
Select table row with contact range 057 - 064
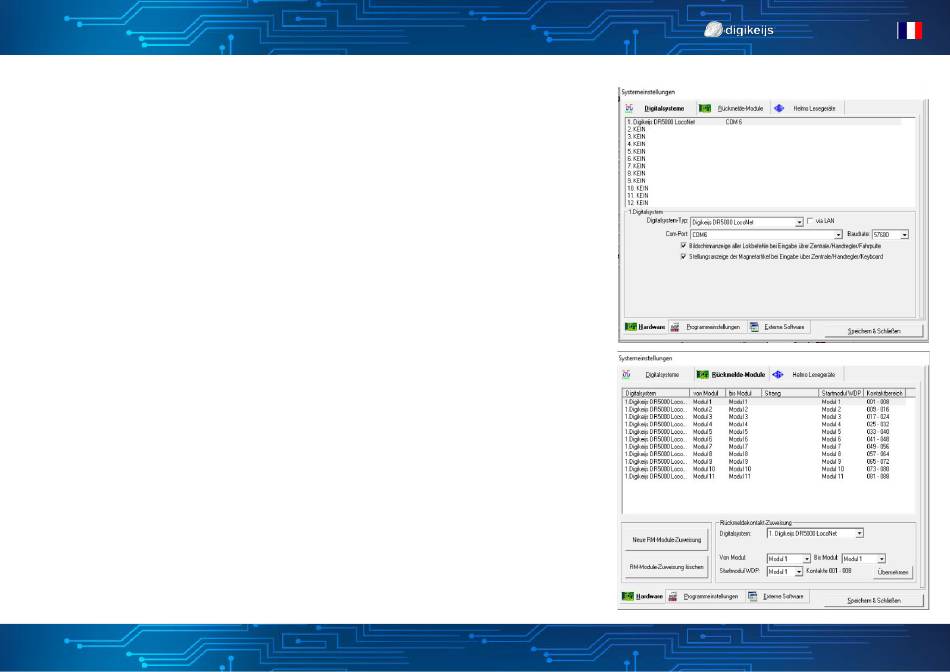[765, 454]
